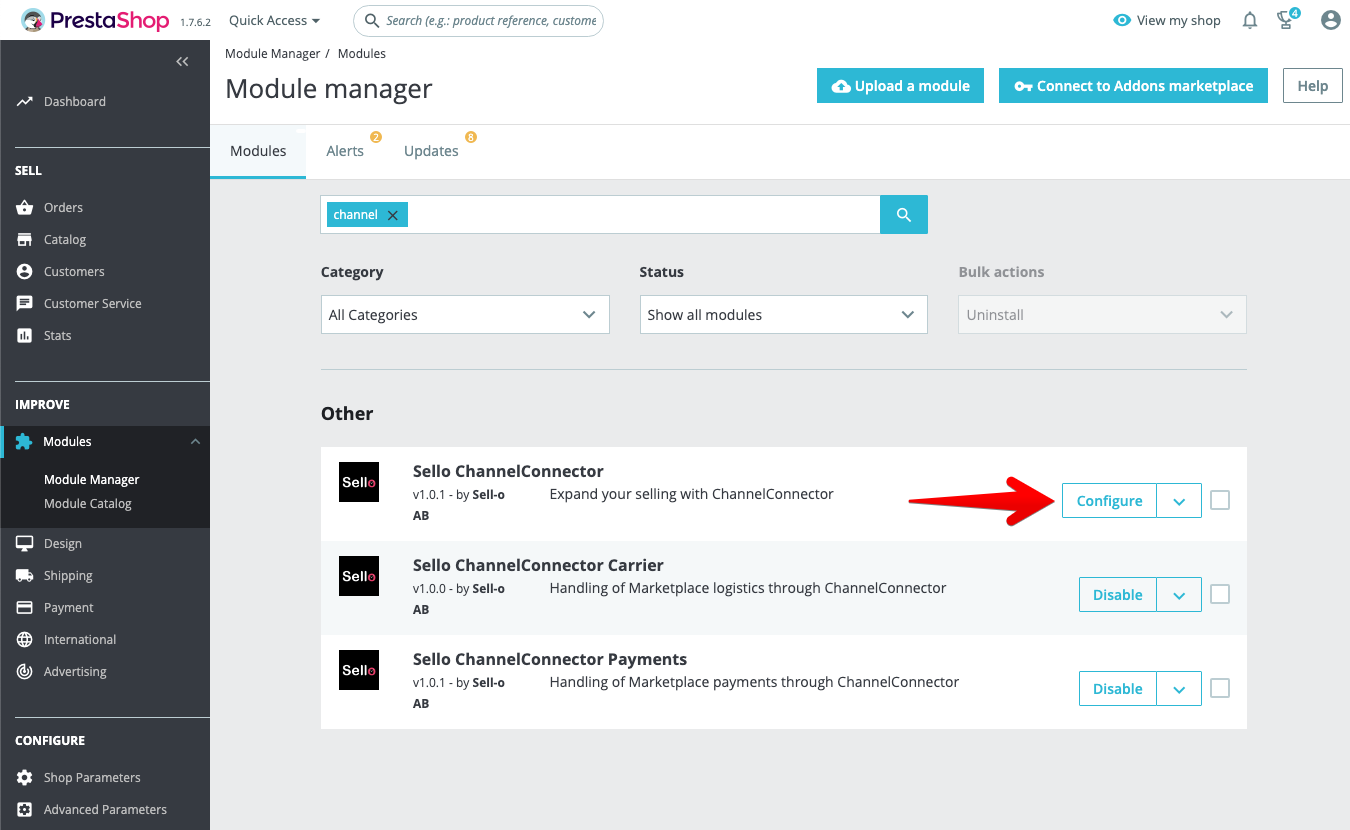This screenshot has height=830, width=1350.
Task: Click the View my shop eye icon
Action: point(1122,20)
